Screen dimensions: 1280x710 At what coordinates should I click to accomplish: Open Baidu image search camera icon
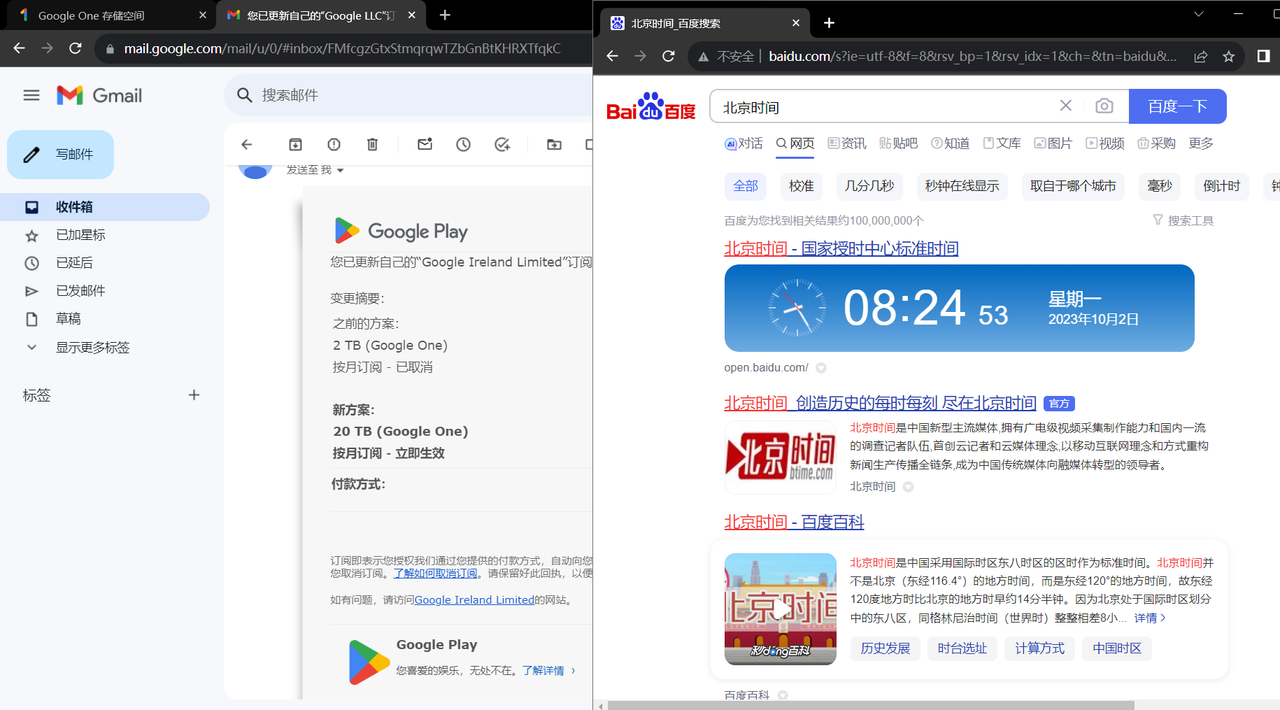1104,106
